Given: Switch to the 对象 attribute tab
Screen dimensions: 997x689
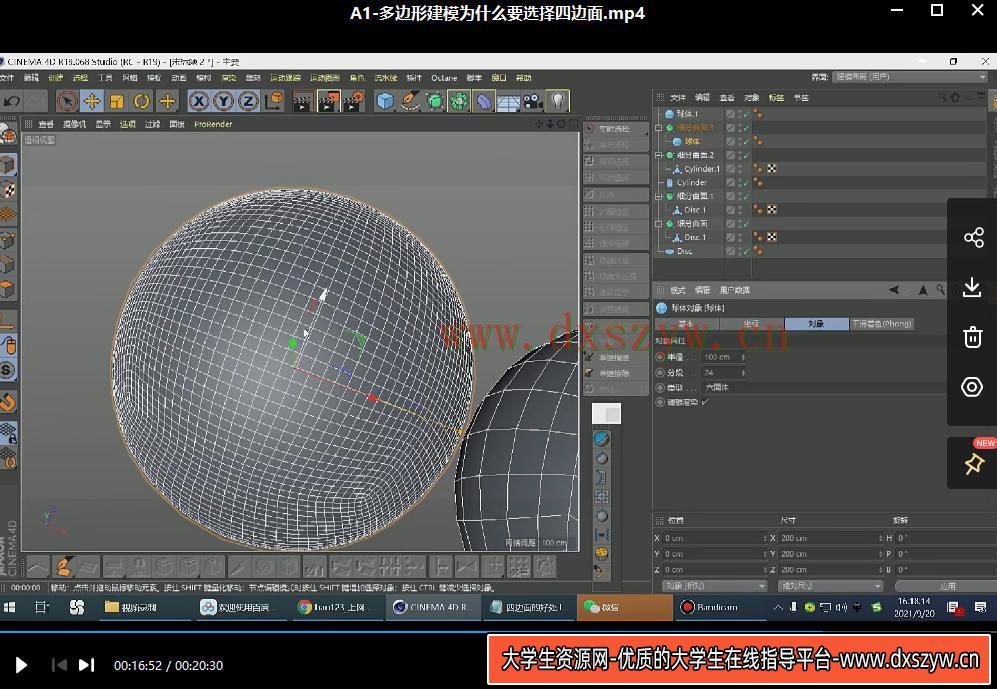Looking at the screenshot, I should (x=816, y=324).
